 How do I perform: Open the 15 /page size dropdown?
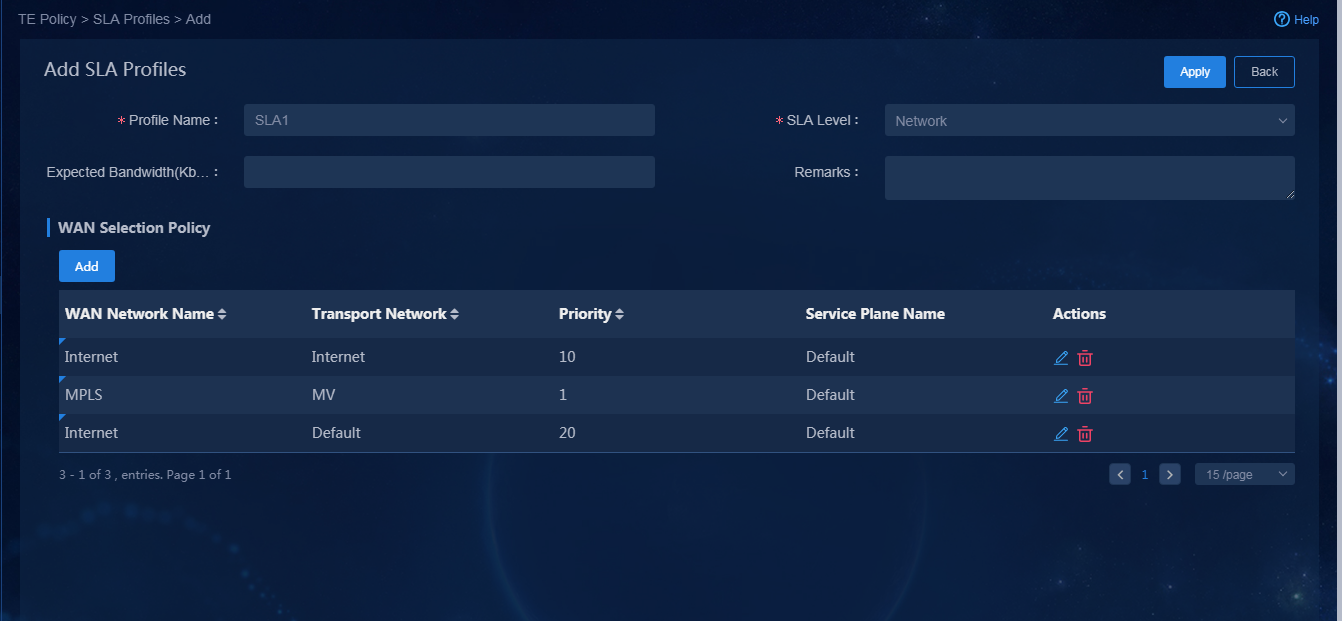click(x=1245, y=474)
